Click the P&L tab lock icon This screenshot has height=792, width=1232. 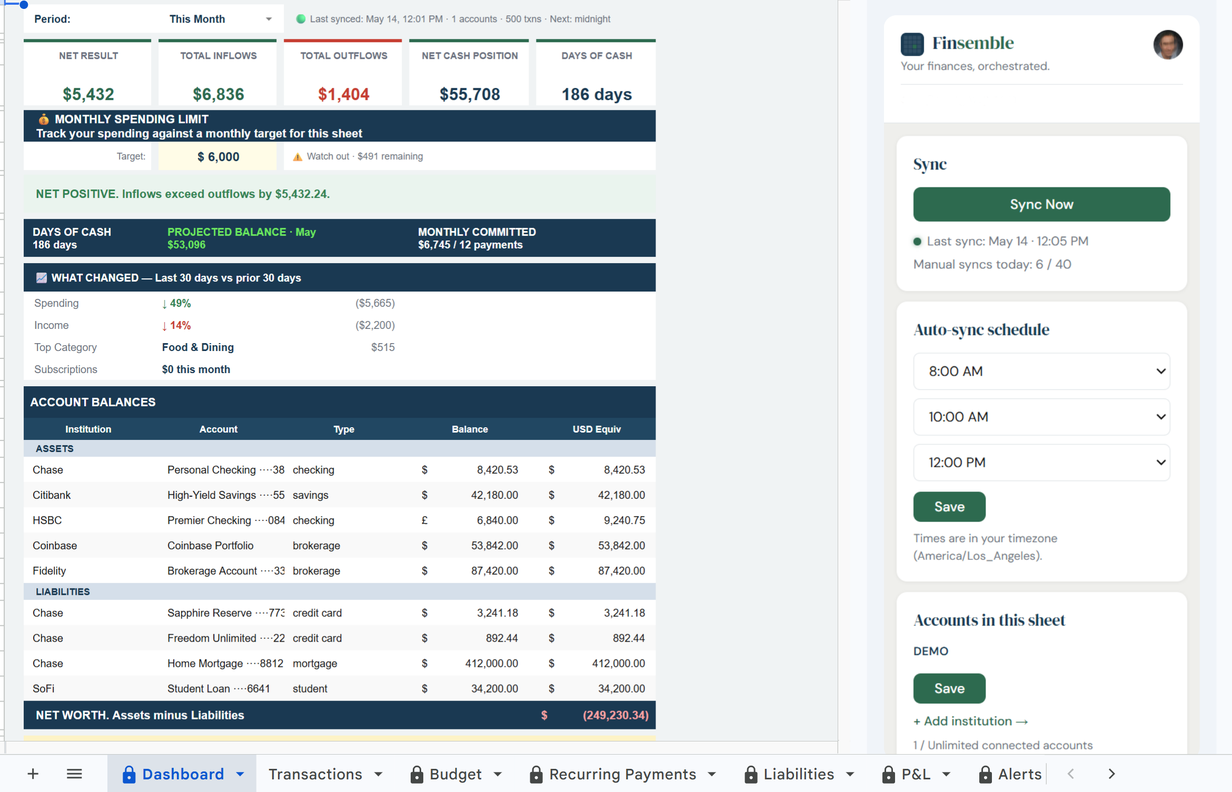[888, 774]
